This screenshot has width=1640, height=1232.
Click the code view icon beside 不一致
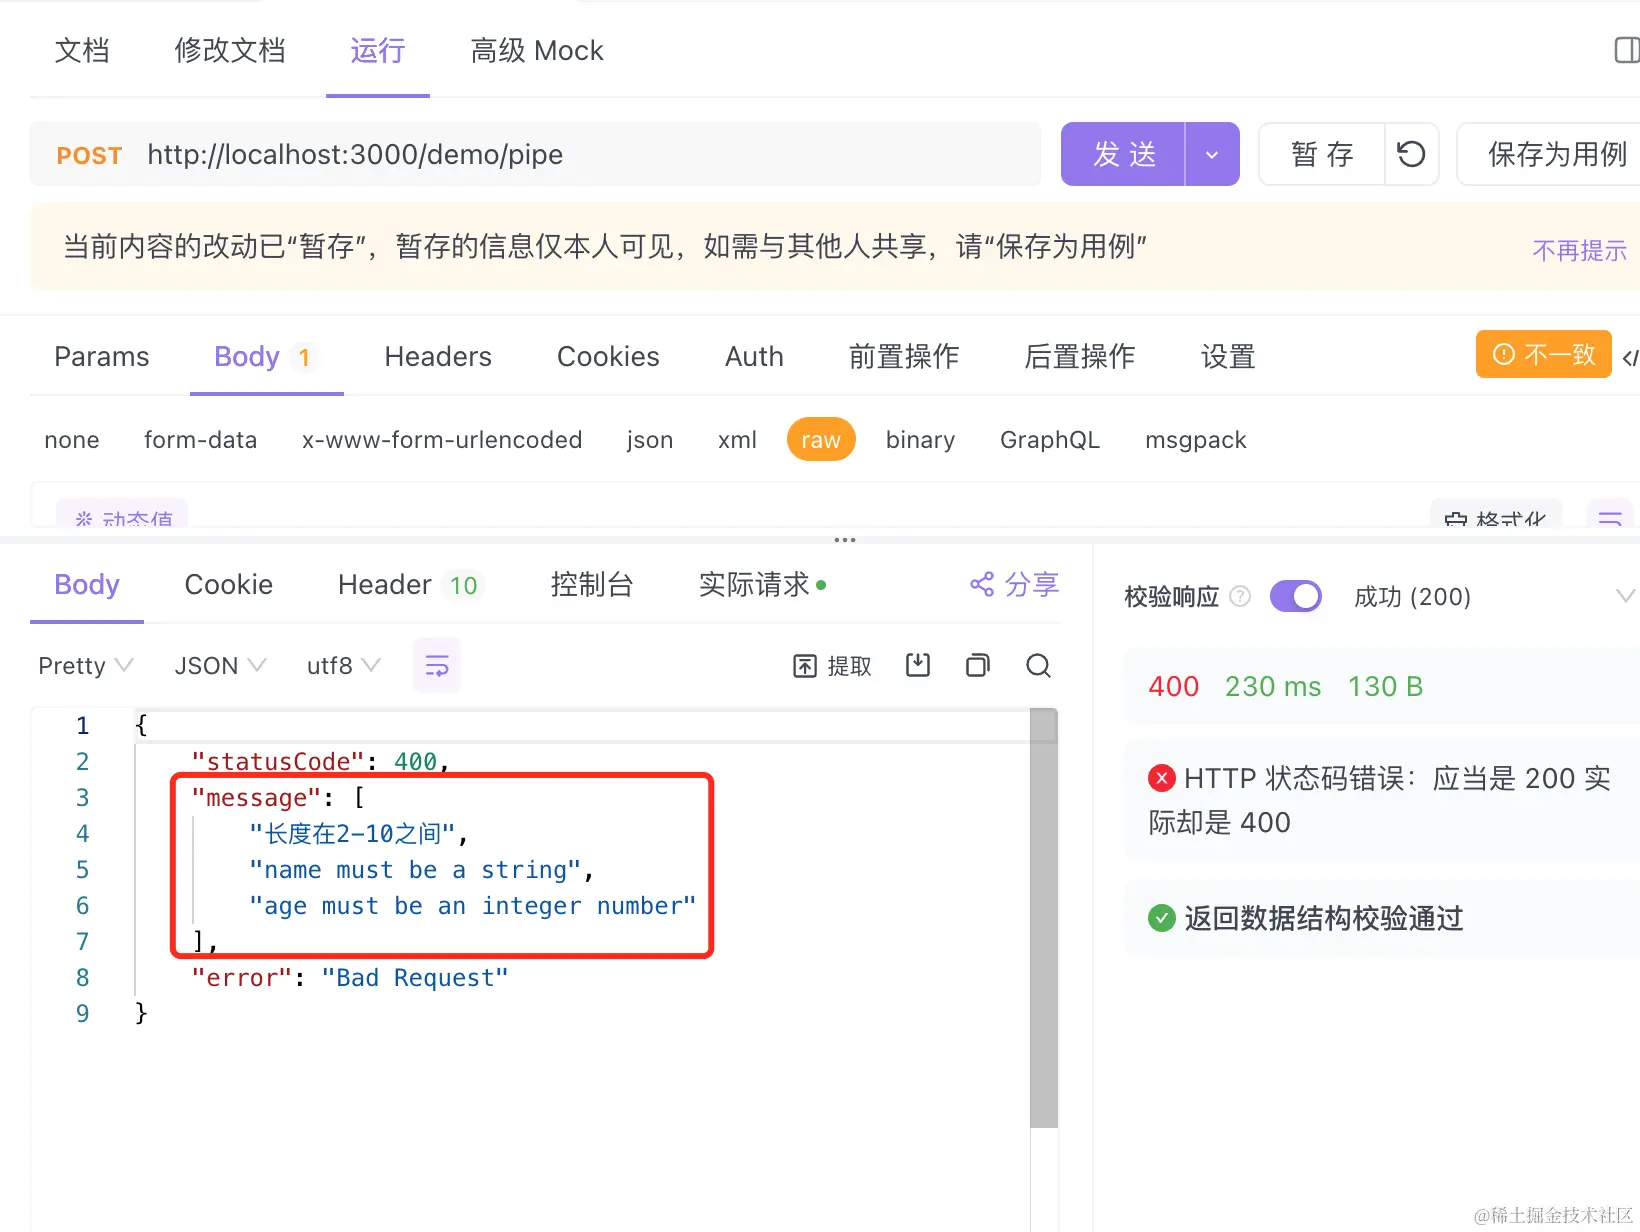click(1630, 357)
